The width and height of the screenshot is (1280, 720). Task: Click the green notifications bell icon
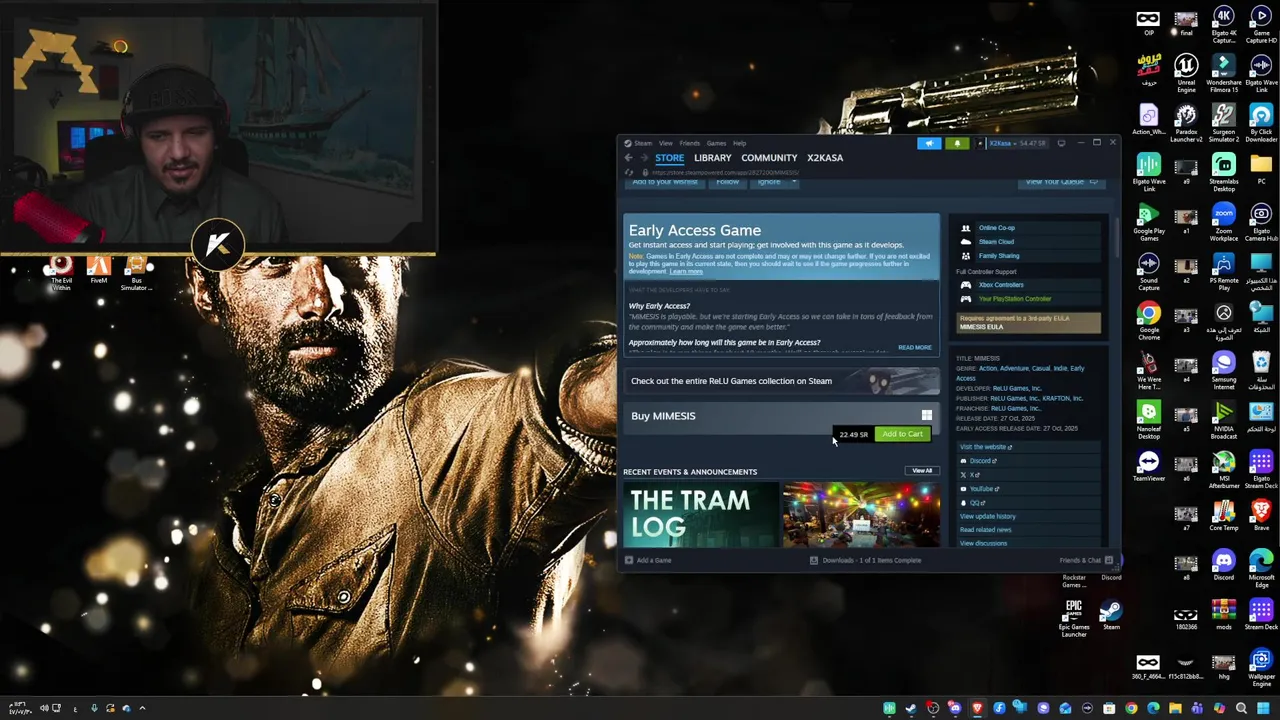957,143
